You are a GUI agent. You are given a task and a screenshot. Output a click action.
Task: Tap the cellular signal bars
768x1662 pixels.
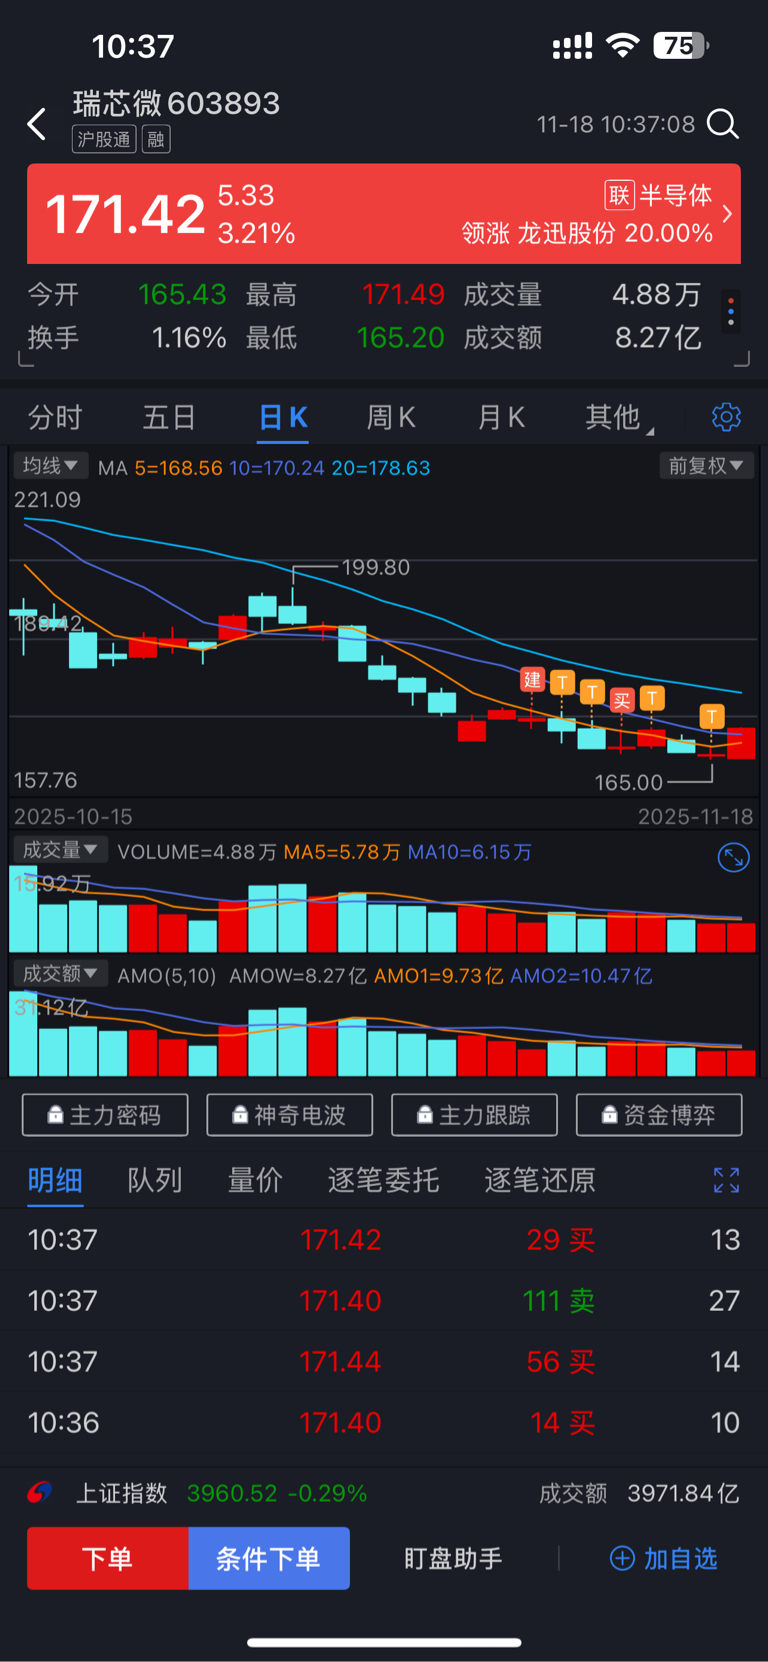(572, 46)
